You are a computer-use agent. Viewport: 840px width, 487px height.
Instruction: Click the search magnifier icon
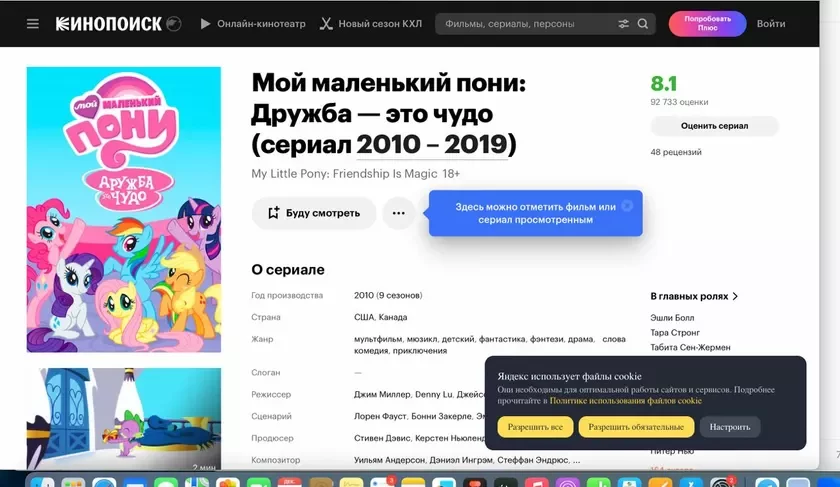tap(643, 24)
